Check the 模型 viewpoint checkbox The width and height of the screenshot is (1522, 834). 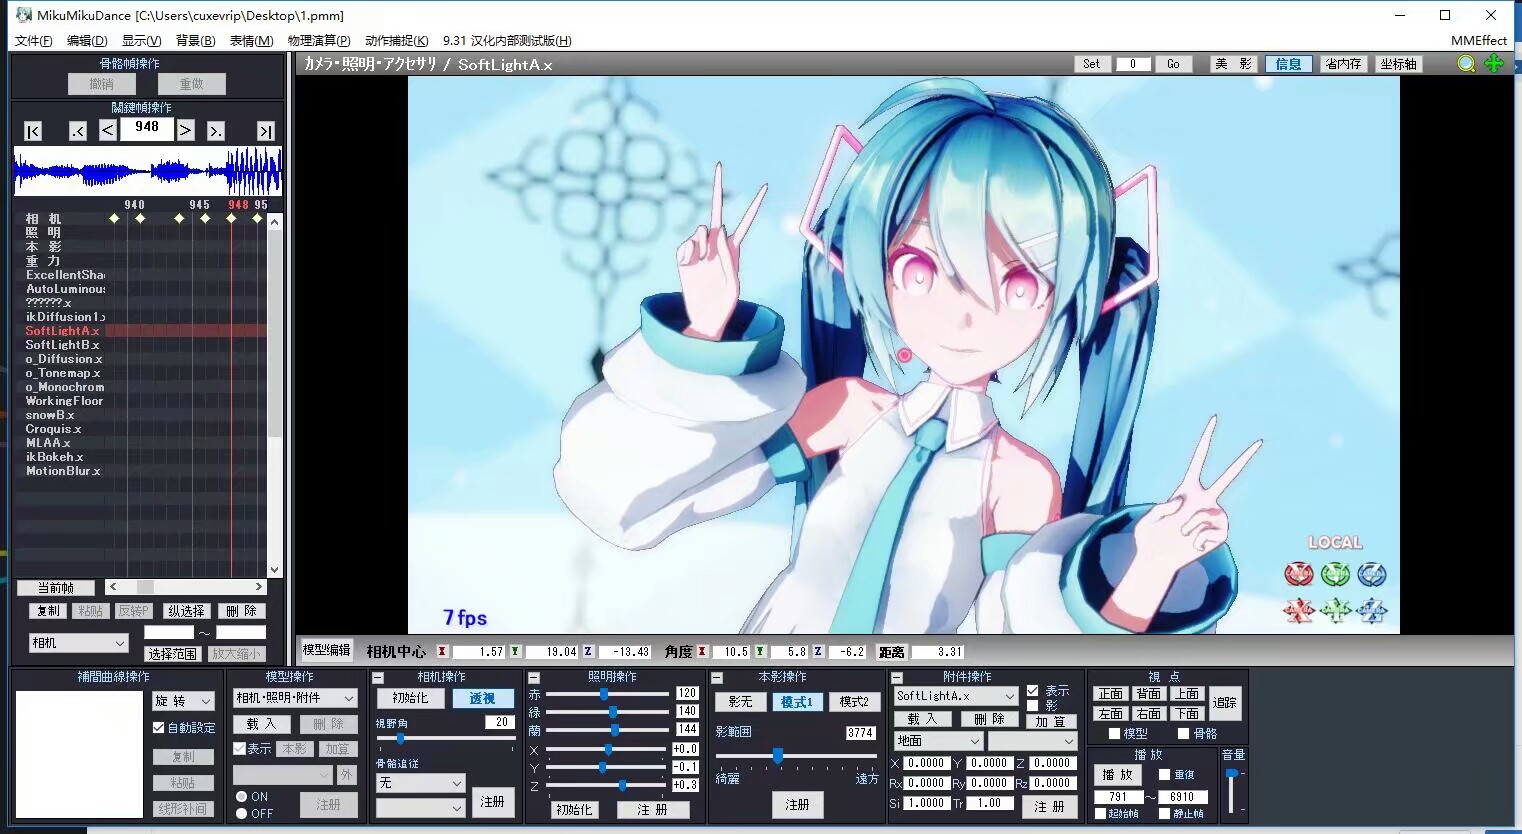pos(1114,733)
